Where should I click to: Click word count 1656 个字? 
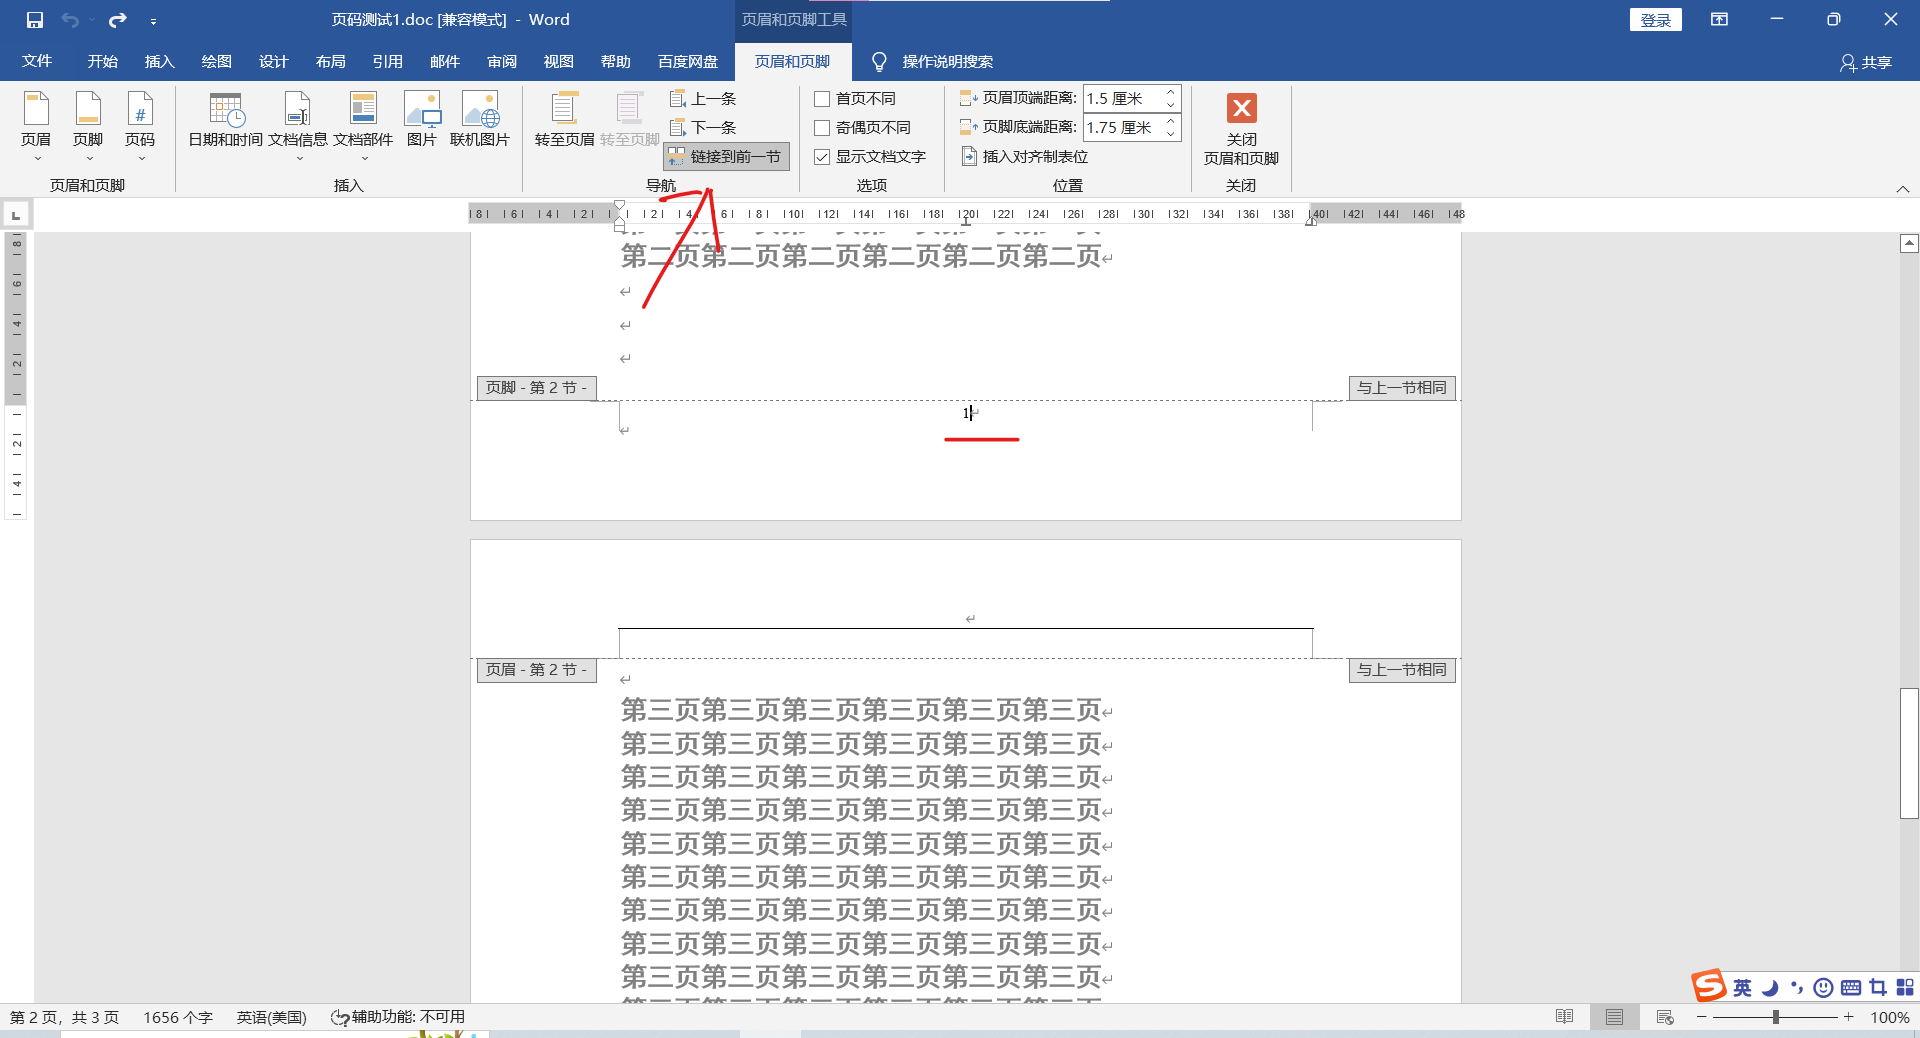tap(178, 1018)
